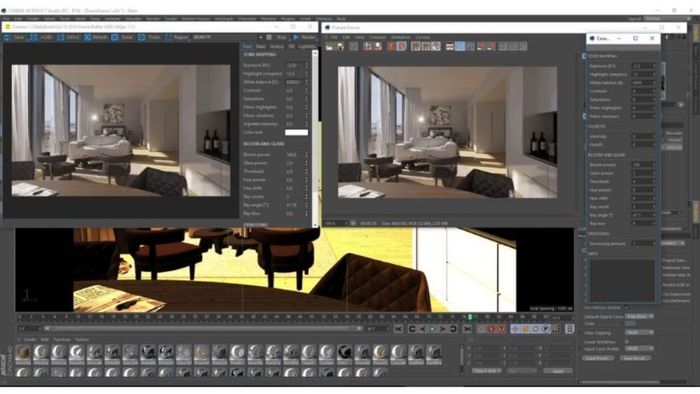This screenshot has height=394, width=700.
Task: Toggle the Tone Mapping section checkbox in Corona window
Action: (x=584, y=56)
